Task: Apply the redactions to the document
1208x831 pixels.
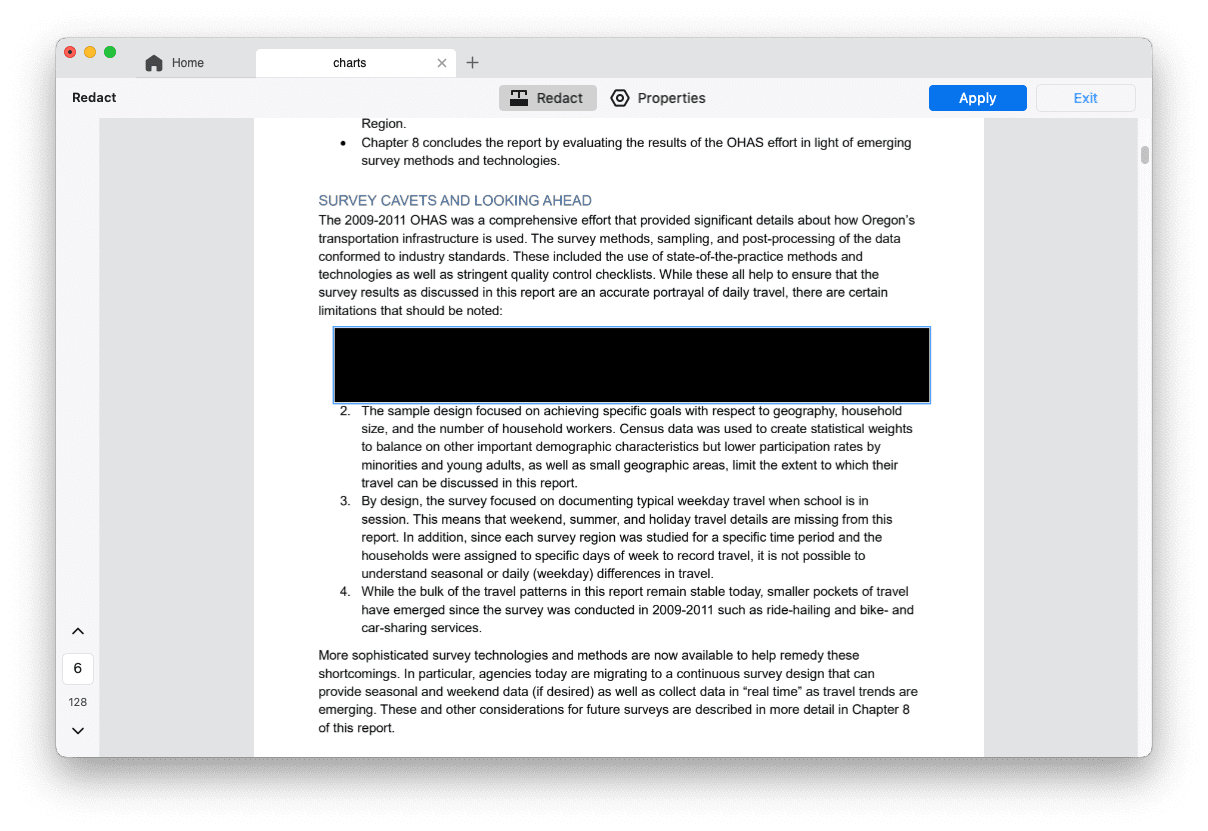Action: click(977, 97)
